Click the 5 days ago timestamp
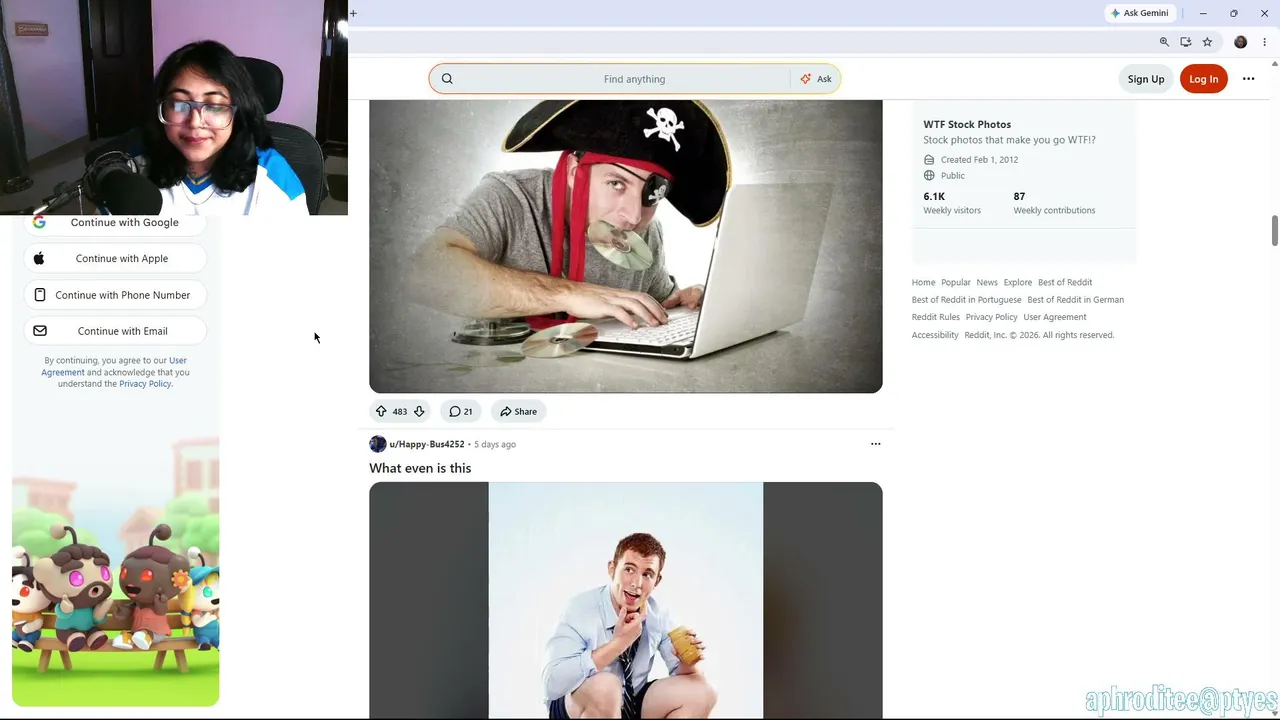The height and width of the screenshot is (720, 1280). pos(495,444)
